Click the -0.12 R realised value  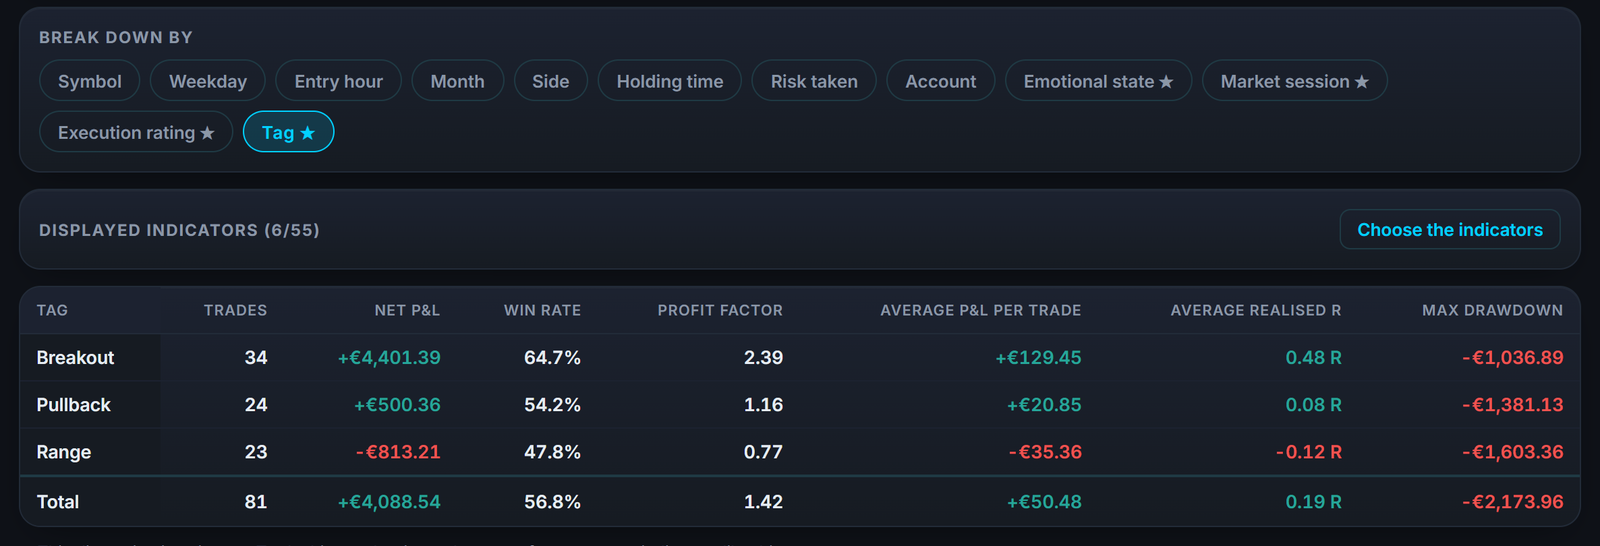1309,452
